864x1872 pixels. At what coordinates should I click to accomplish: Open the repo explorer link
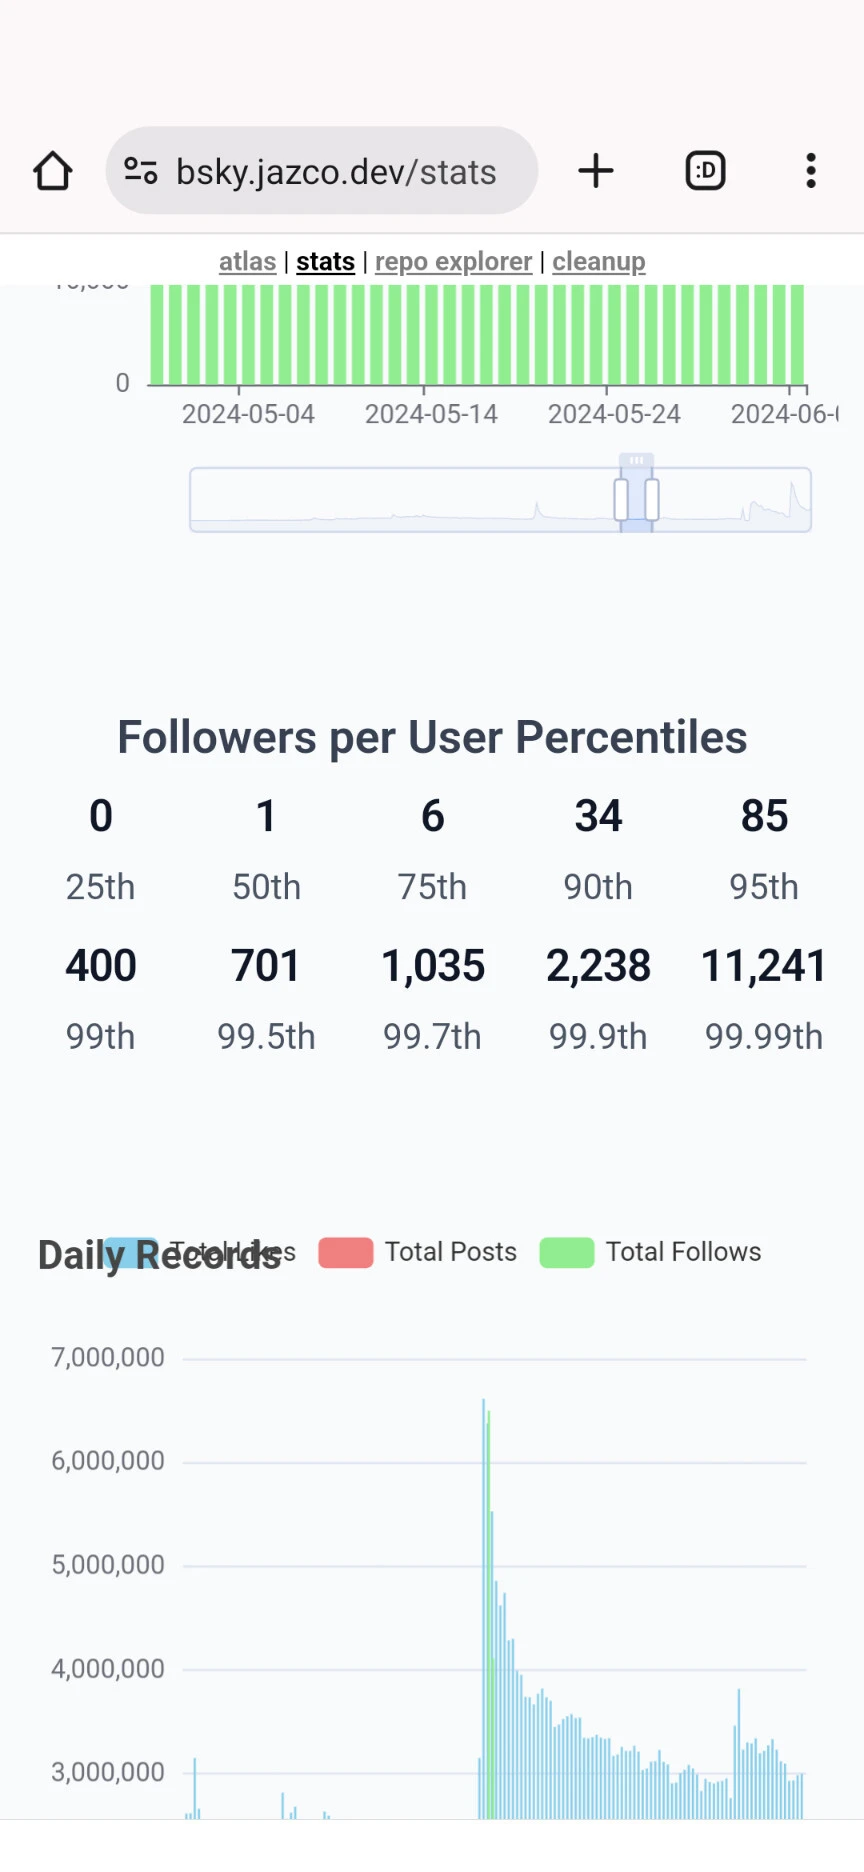(453, 262)
